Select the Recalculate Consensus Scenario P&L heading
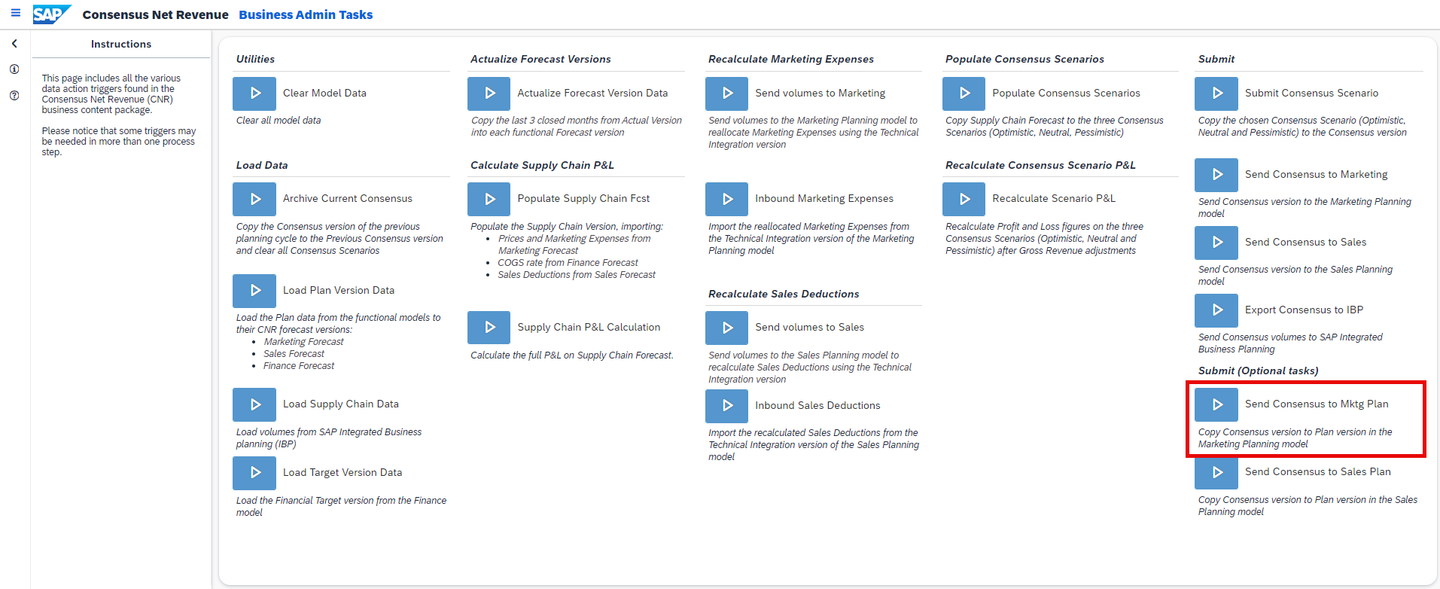This screenshot has width=1440, height=589. pos(1040,165)
